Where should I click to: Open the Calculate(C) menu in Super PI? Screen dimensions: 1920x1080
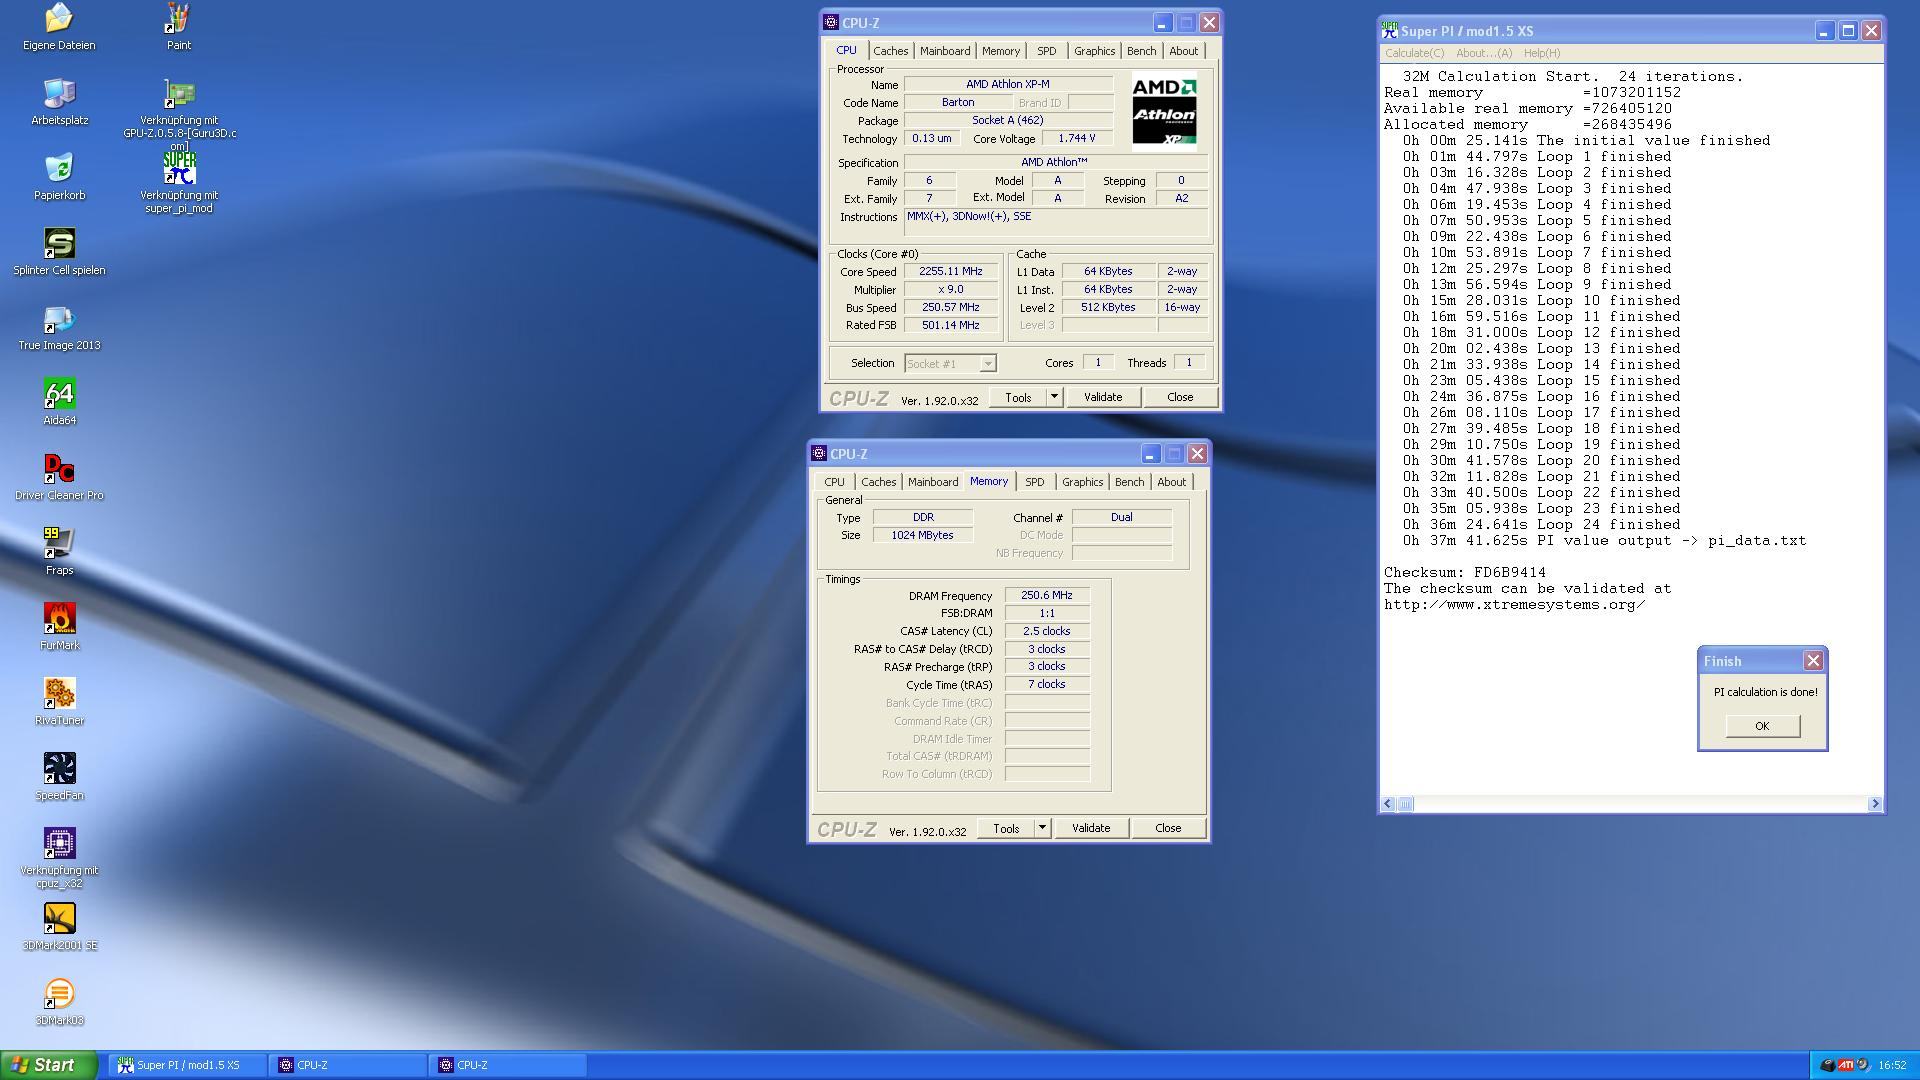[1414, 53]
